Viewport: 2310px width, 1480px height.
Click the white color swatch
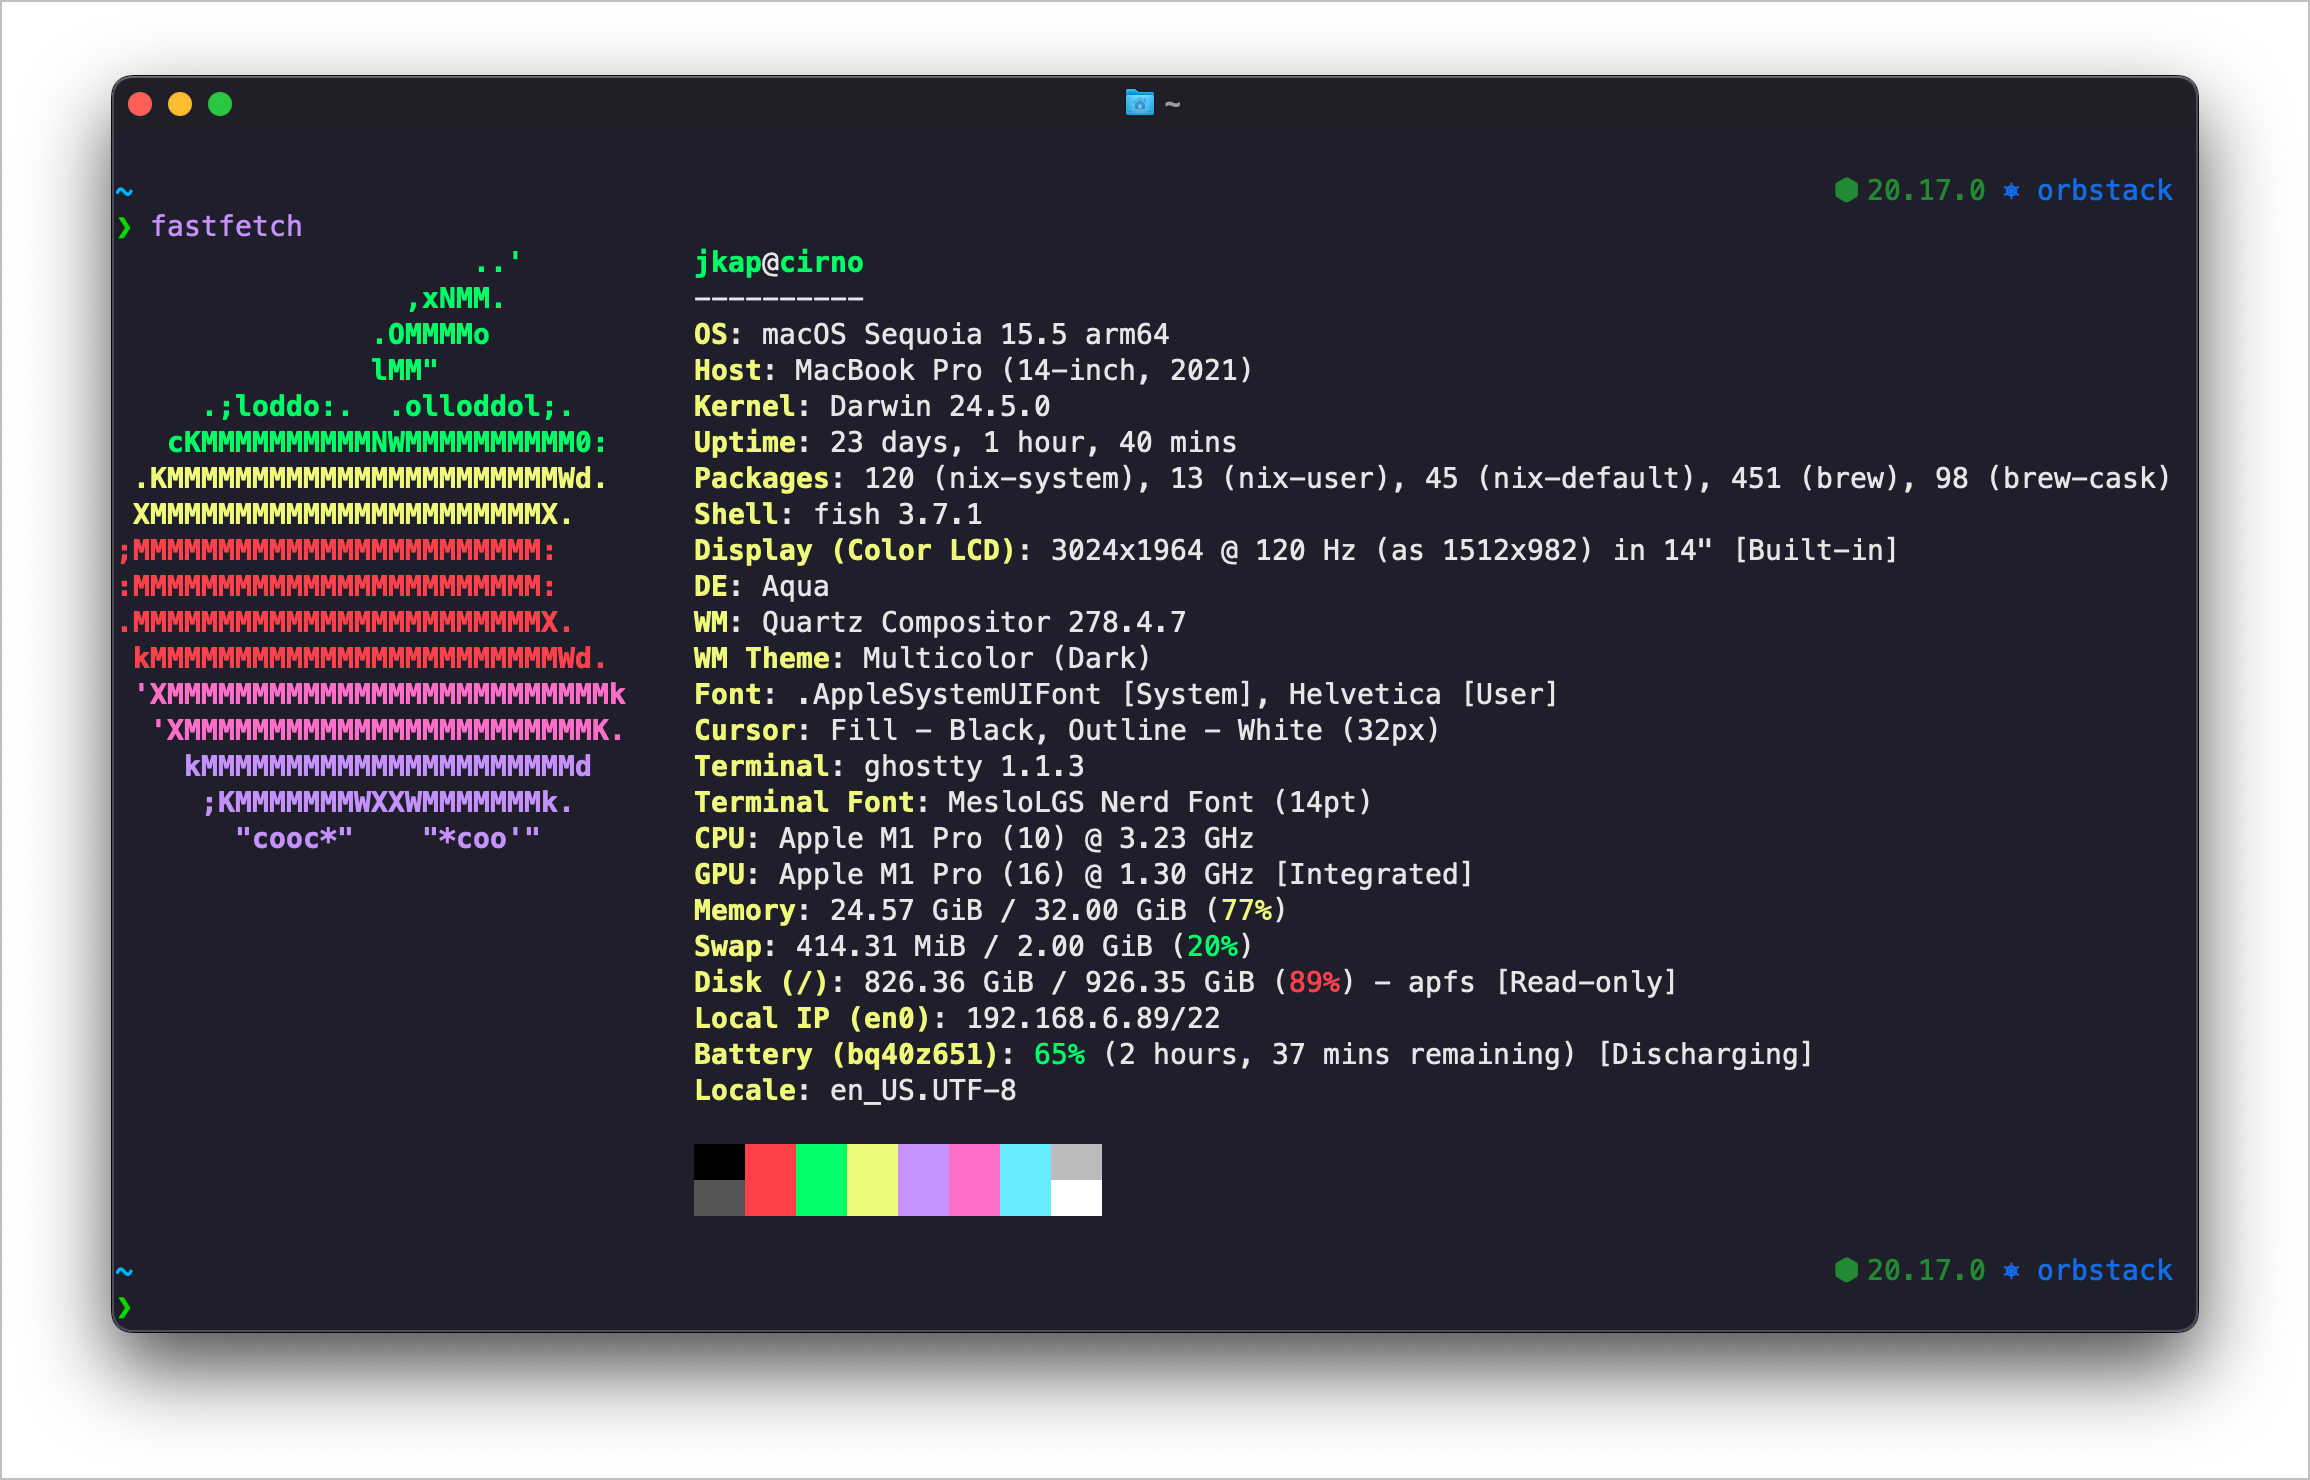pyautogui.click(x=1076, y=1198)
